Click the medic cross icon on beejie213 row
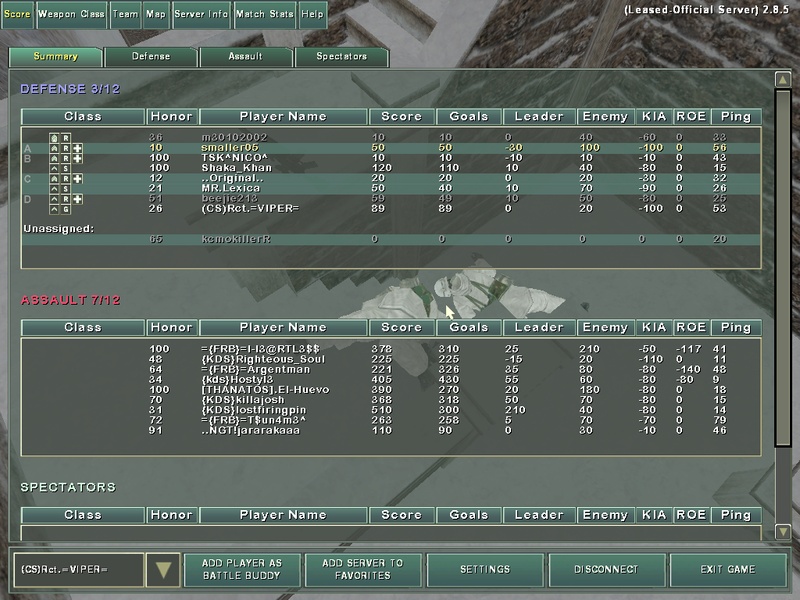The width and height of the screenshot is (800, 600). [x=77, y=199]
